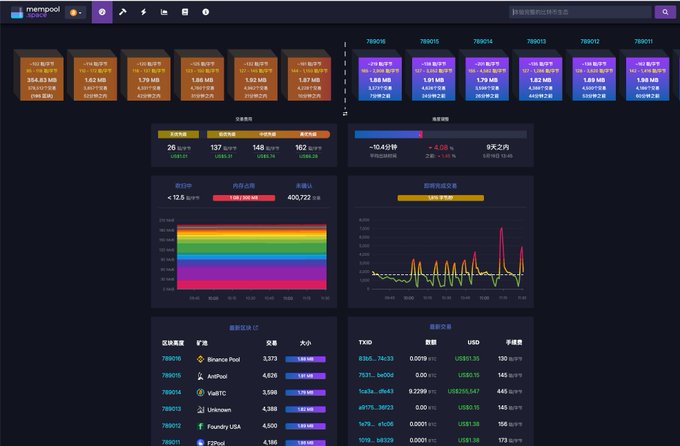Click block height label 789015 above blocks

pos(429,42)
